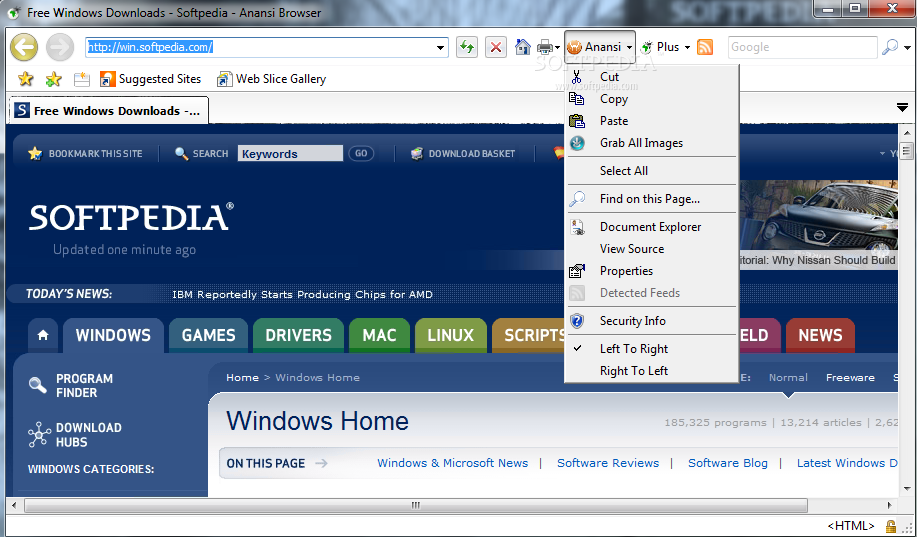This screenshot has width=917, height=537.
Task: Click the horizontal scrollbar thumb
Action: (x=416, y=505)
